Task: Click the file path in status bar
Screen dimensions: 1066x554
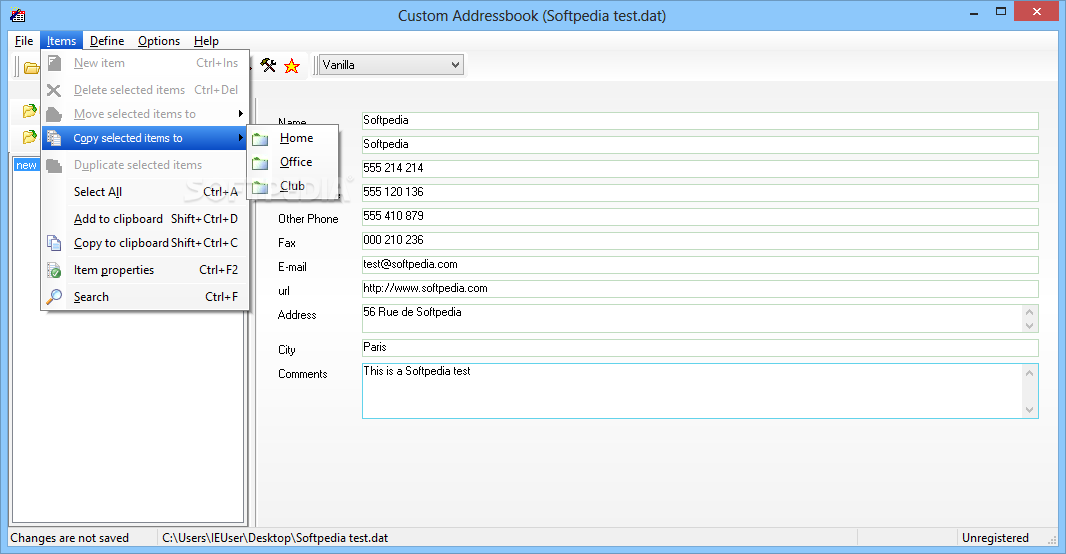Action: (275, 538)
